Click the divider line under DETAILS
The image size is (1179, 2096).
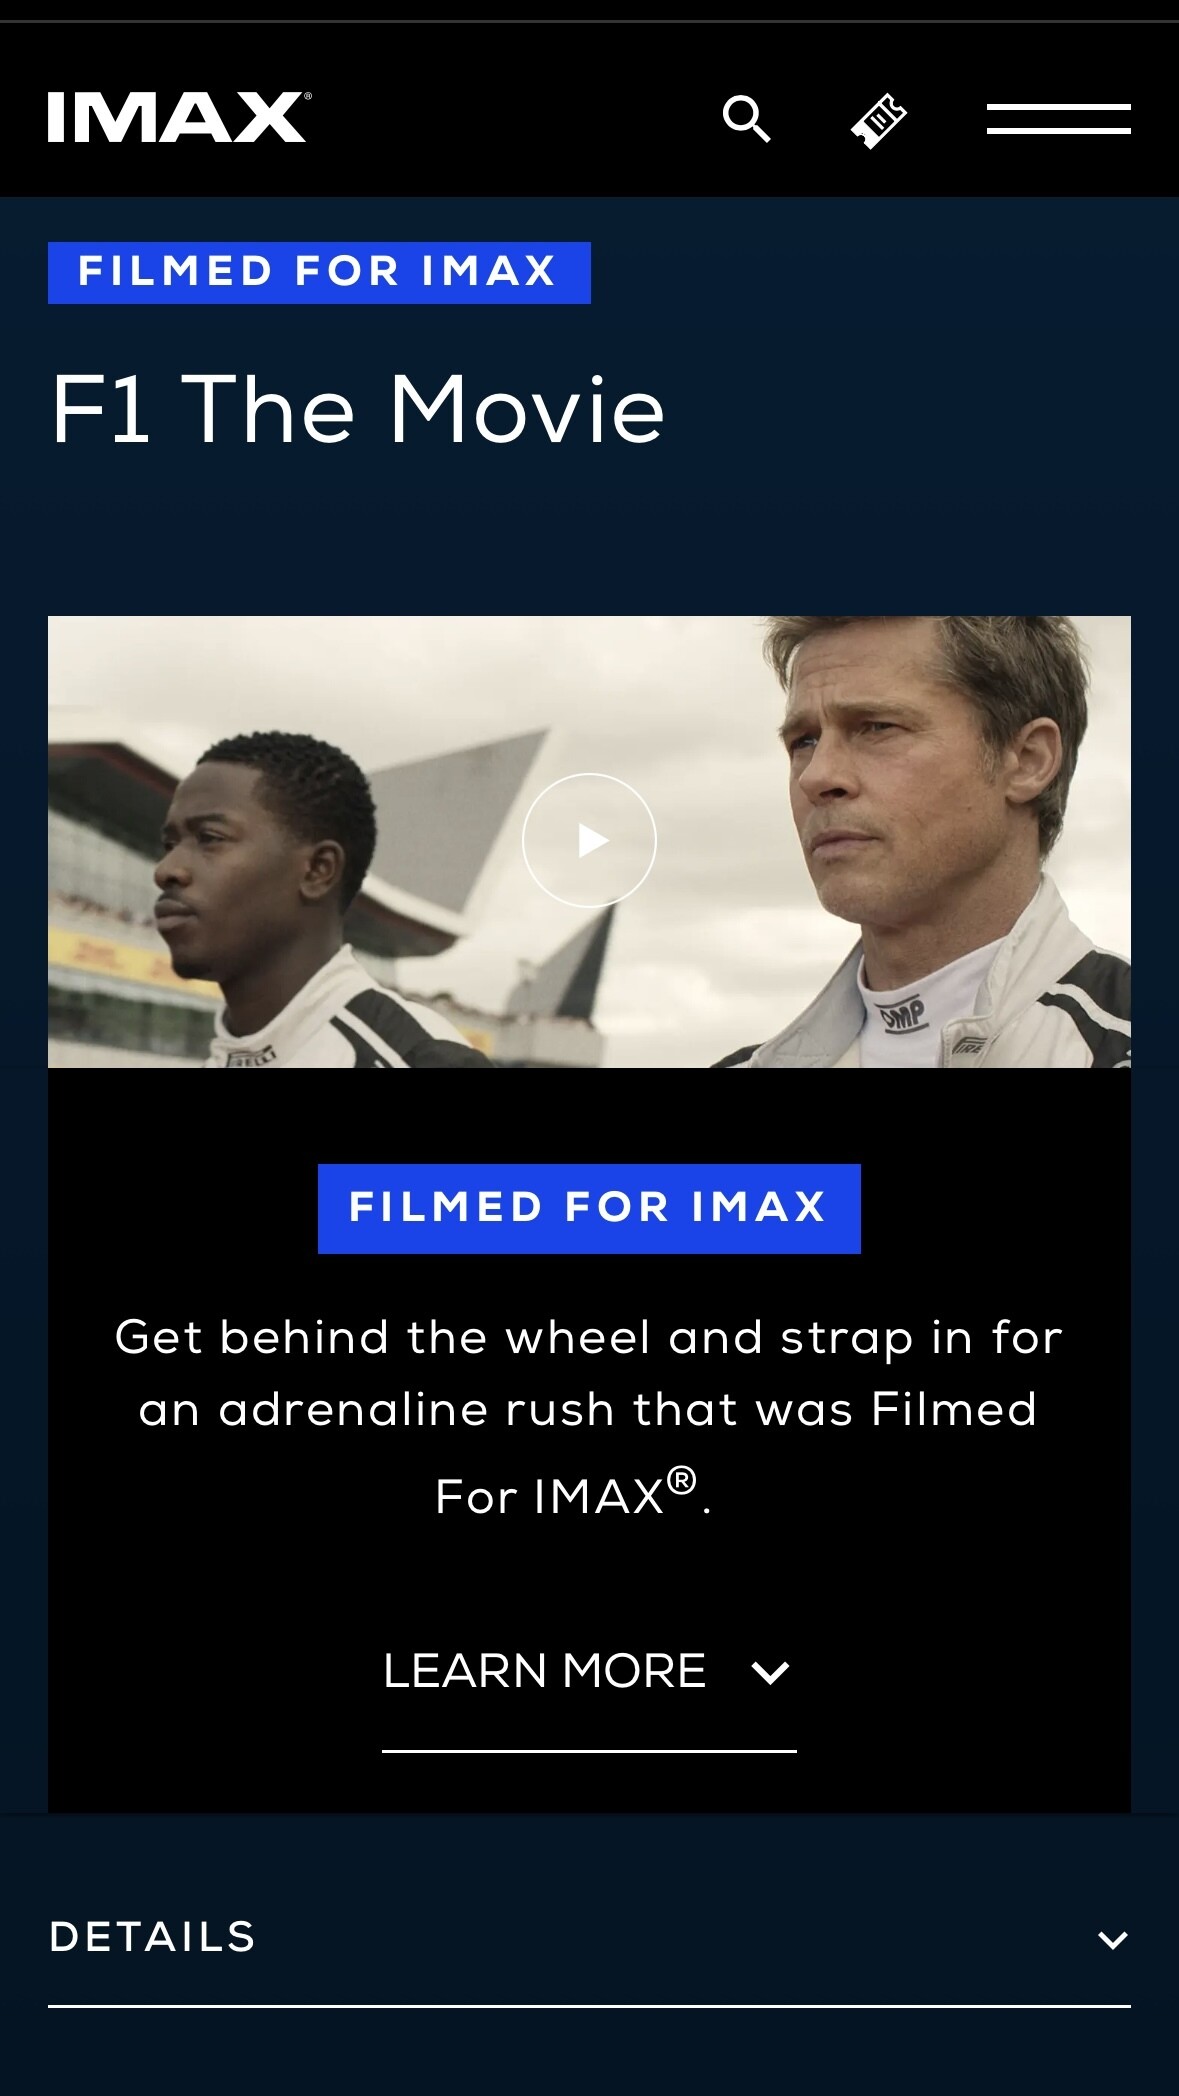pos(589,2006)
